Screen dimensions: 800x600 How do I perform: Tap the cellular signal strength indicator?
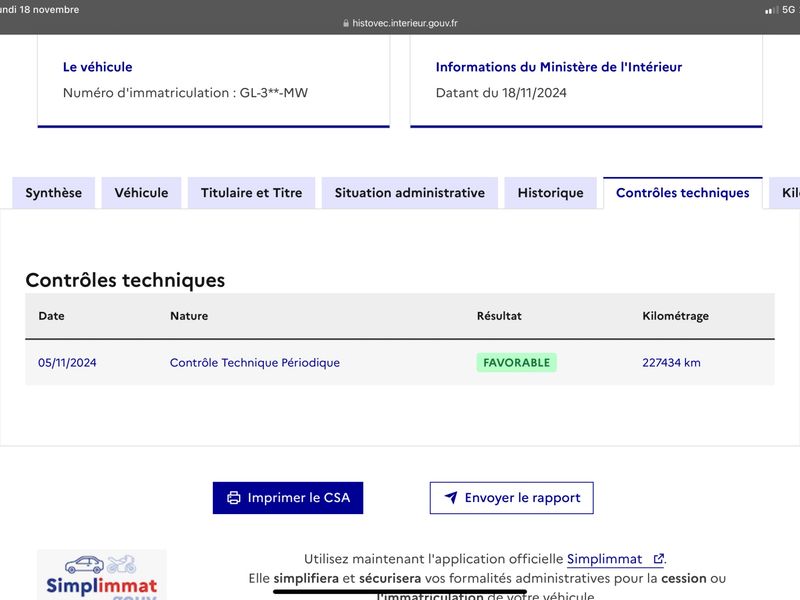[x=771, y=10]
